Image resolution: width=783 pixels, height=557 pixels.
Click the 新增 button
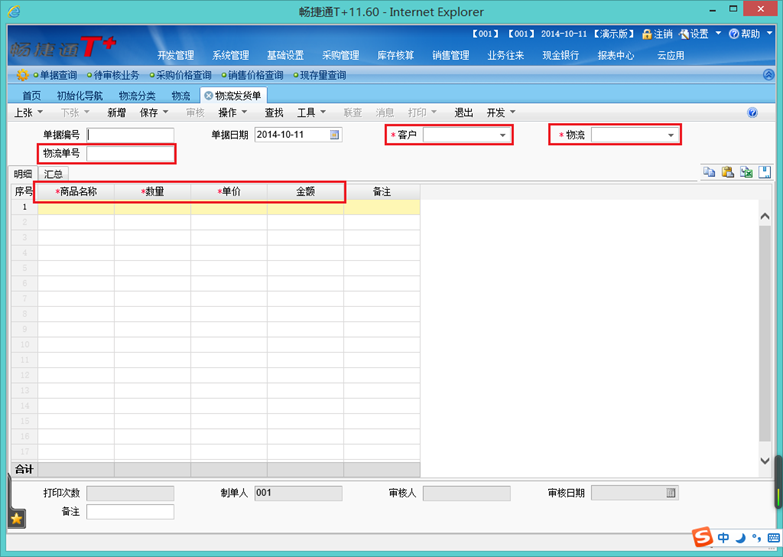click(x=117, y=113)
